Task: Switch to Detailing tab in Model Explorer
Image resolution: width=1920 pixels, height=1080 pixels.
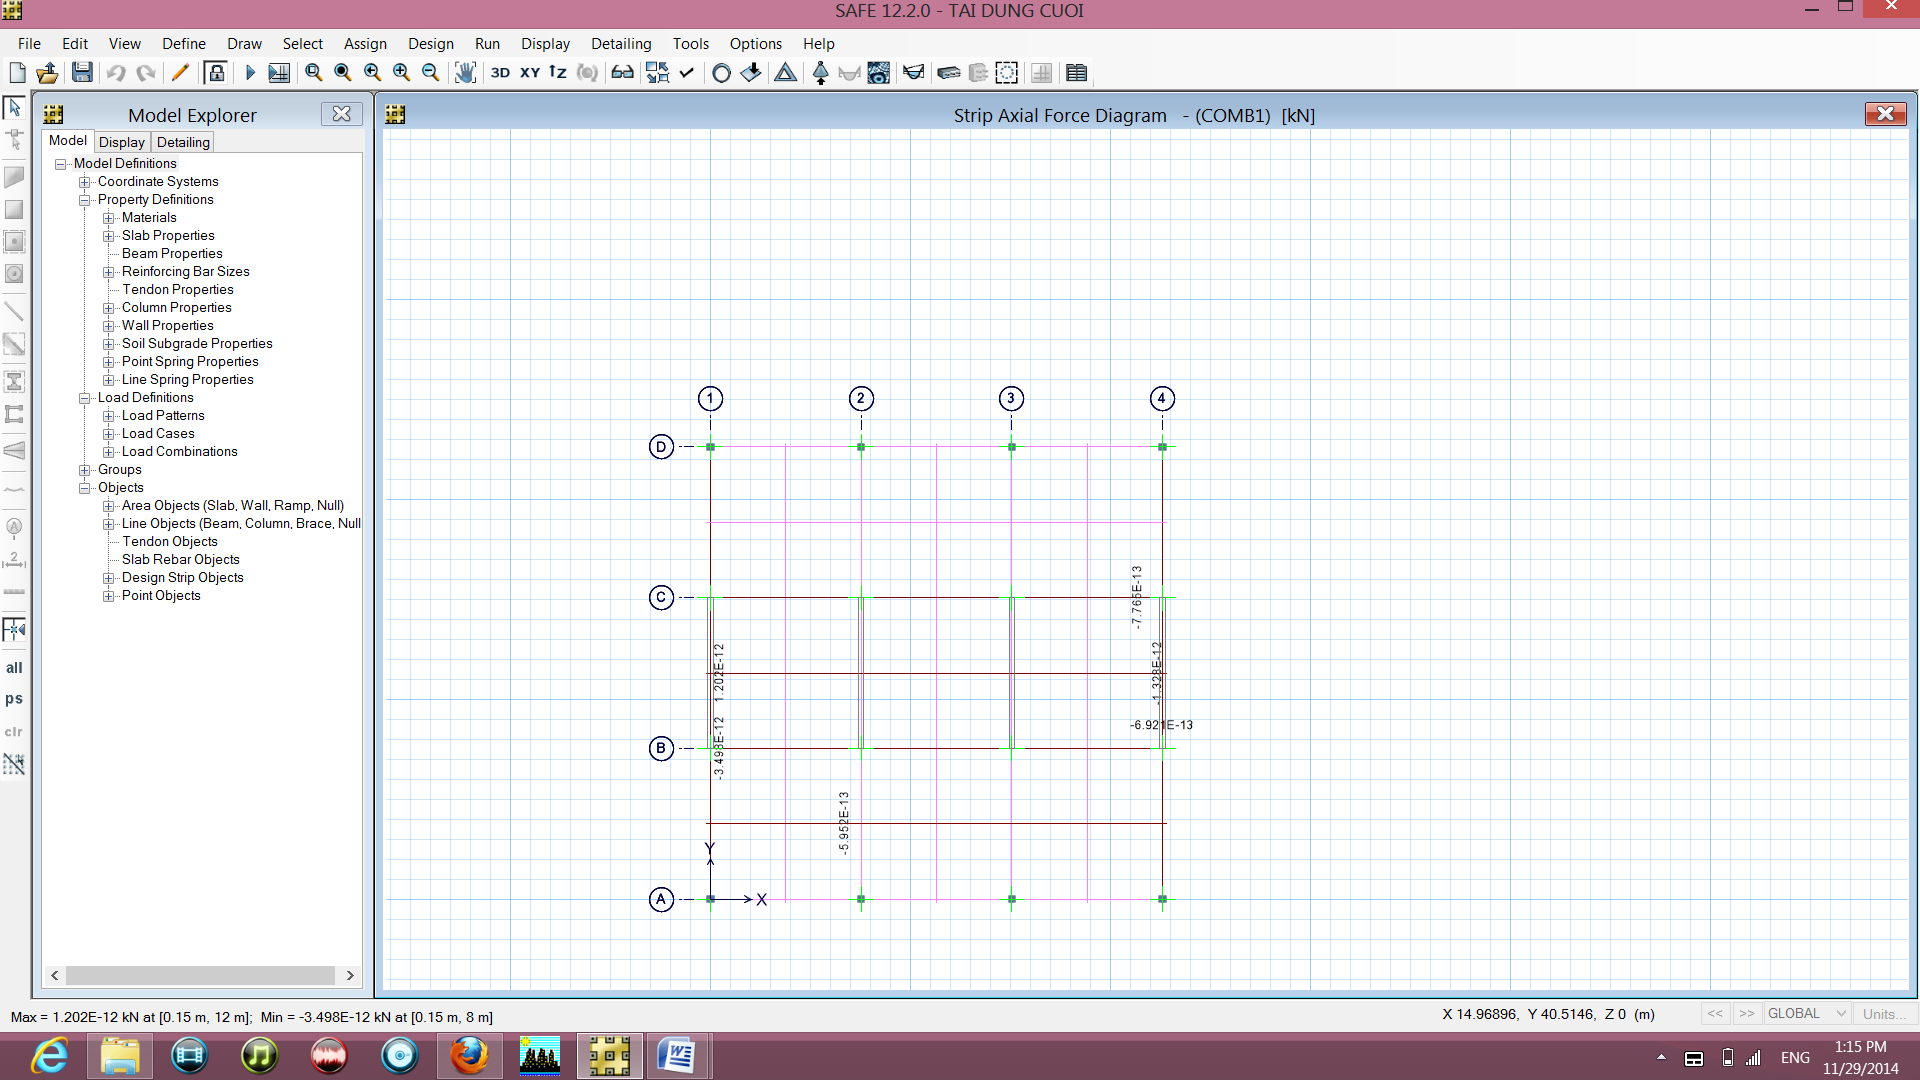Action: pyautogui.click(x=183, y=142)
